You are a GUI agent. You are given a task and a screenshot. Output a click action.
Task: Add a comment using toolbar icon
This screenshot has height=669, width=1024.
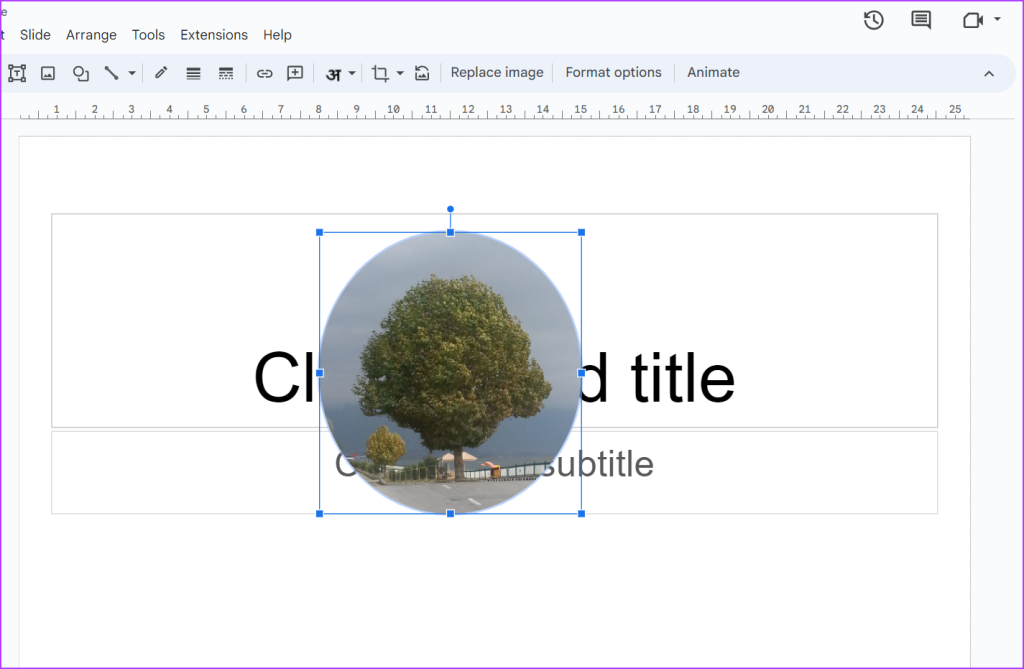[295, 73]
